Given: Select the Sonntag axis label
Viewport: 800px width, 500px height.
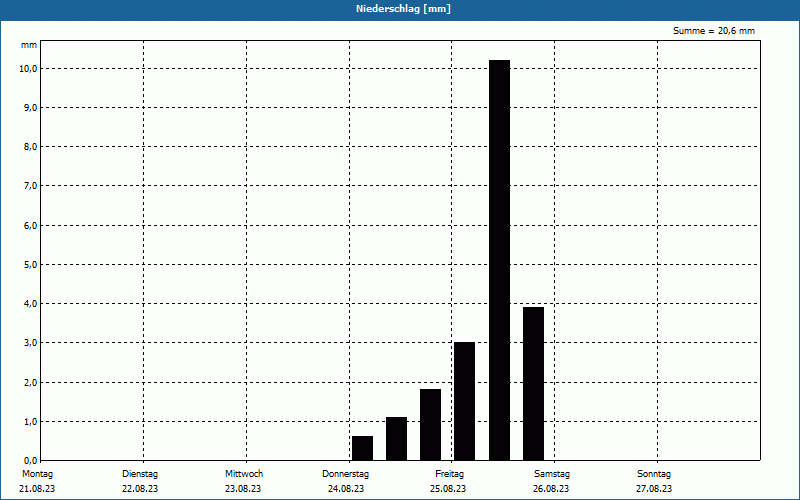Looking at the screenshot, I should tap(654, 474).
